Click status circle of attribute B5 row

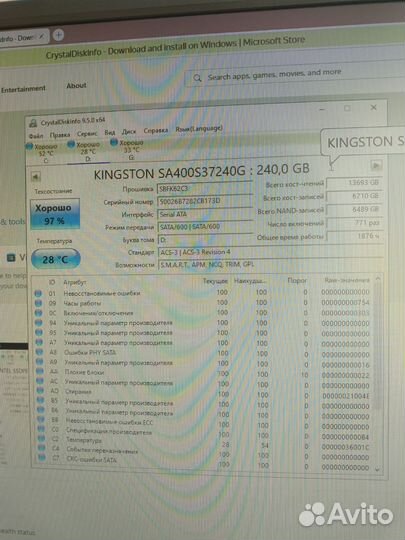41,400
